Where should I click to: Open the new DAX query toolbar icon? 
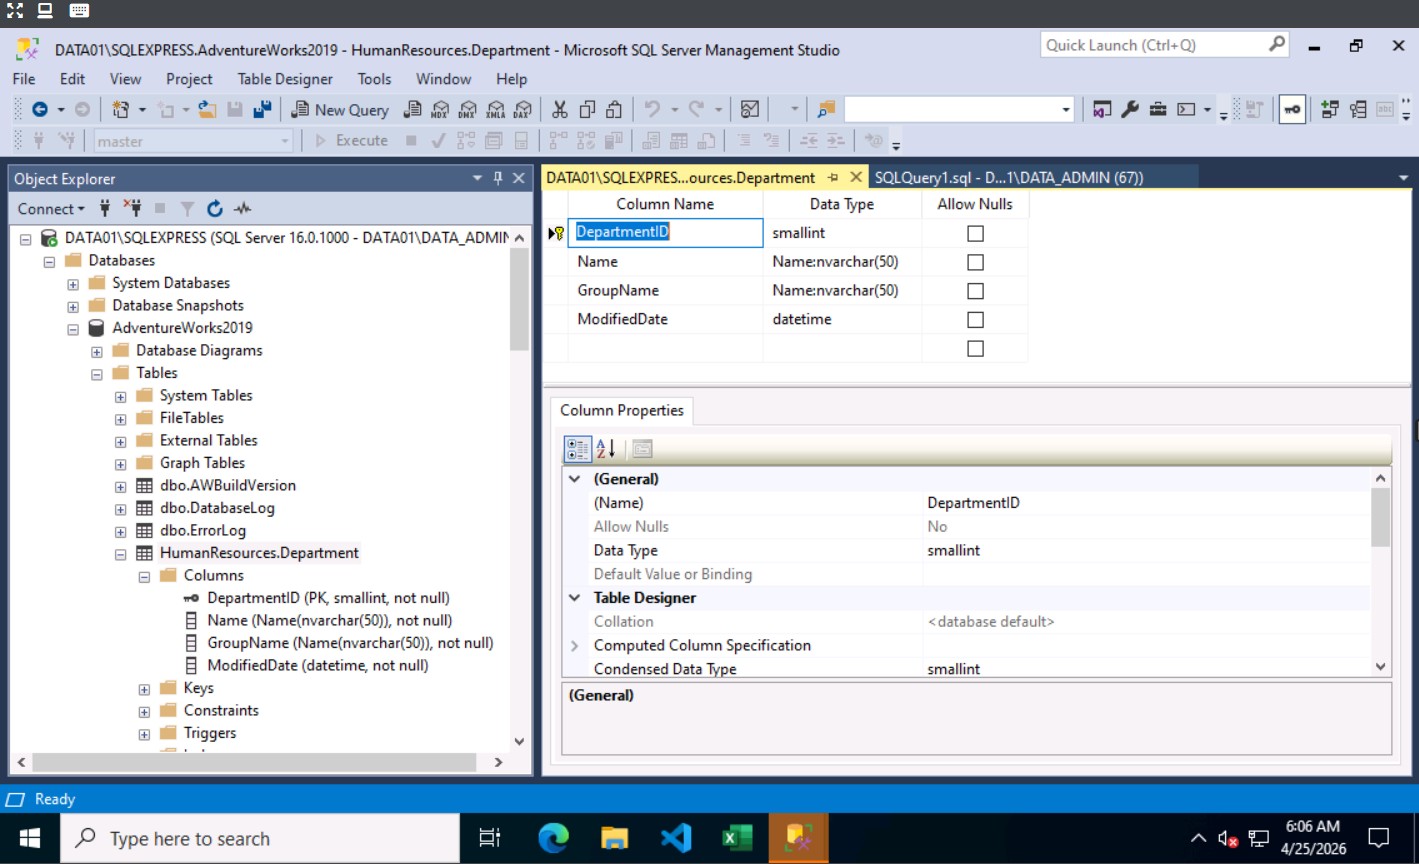[x=522, y=109]
